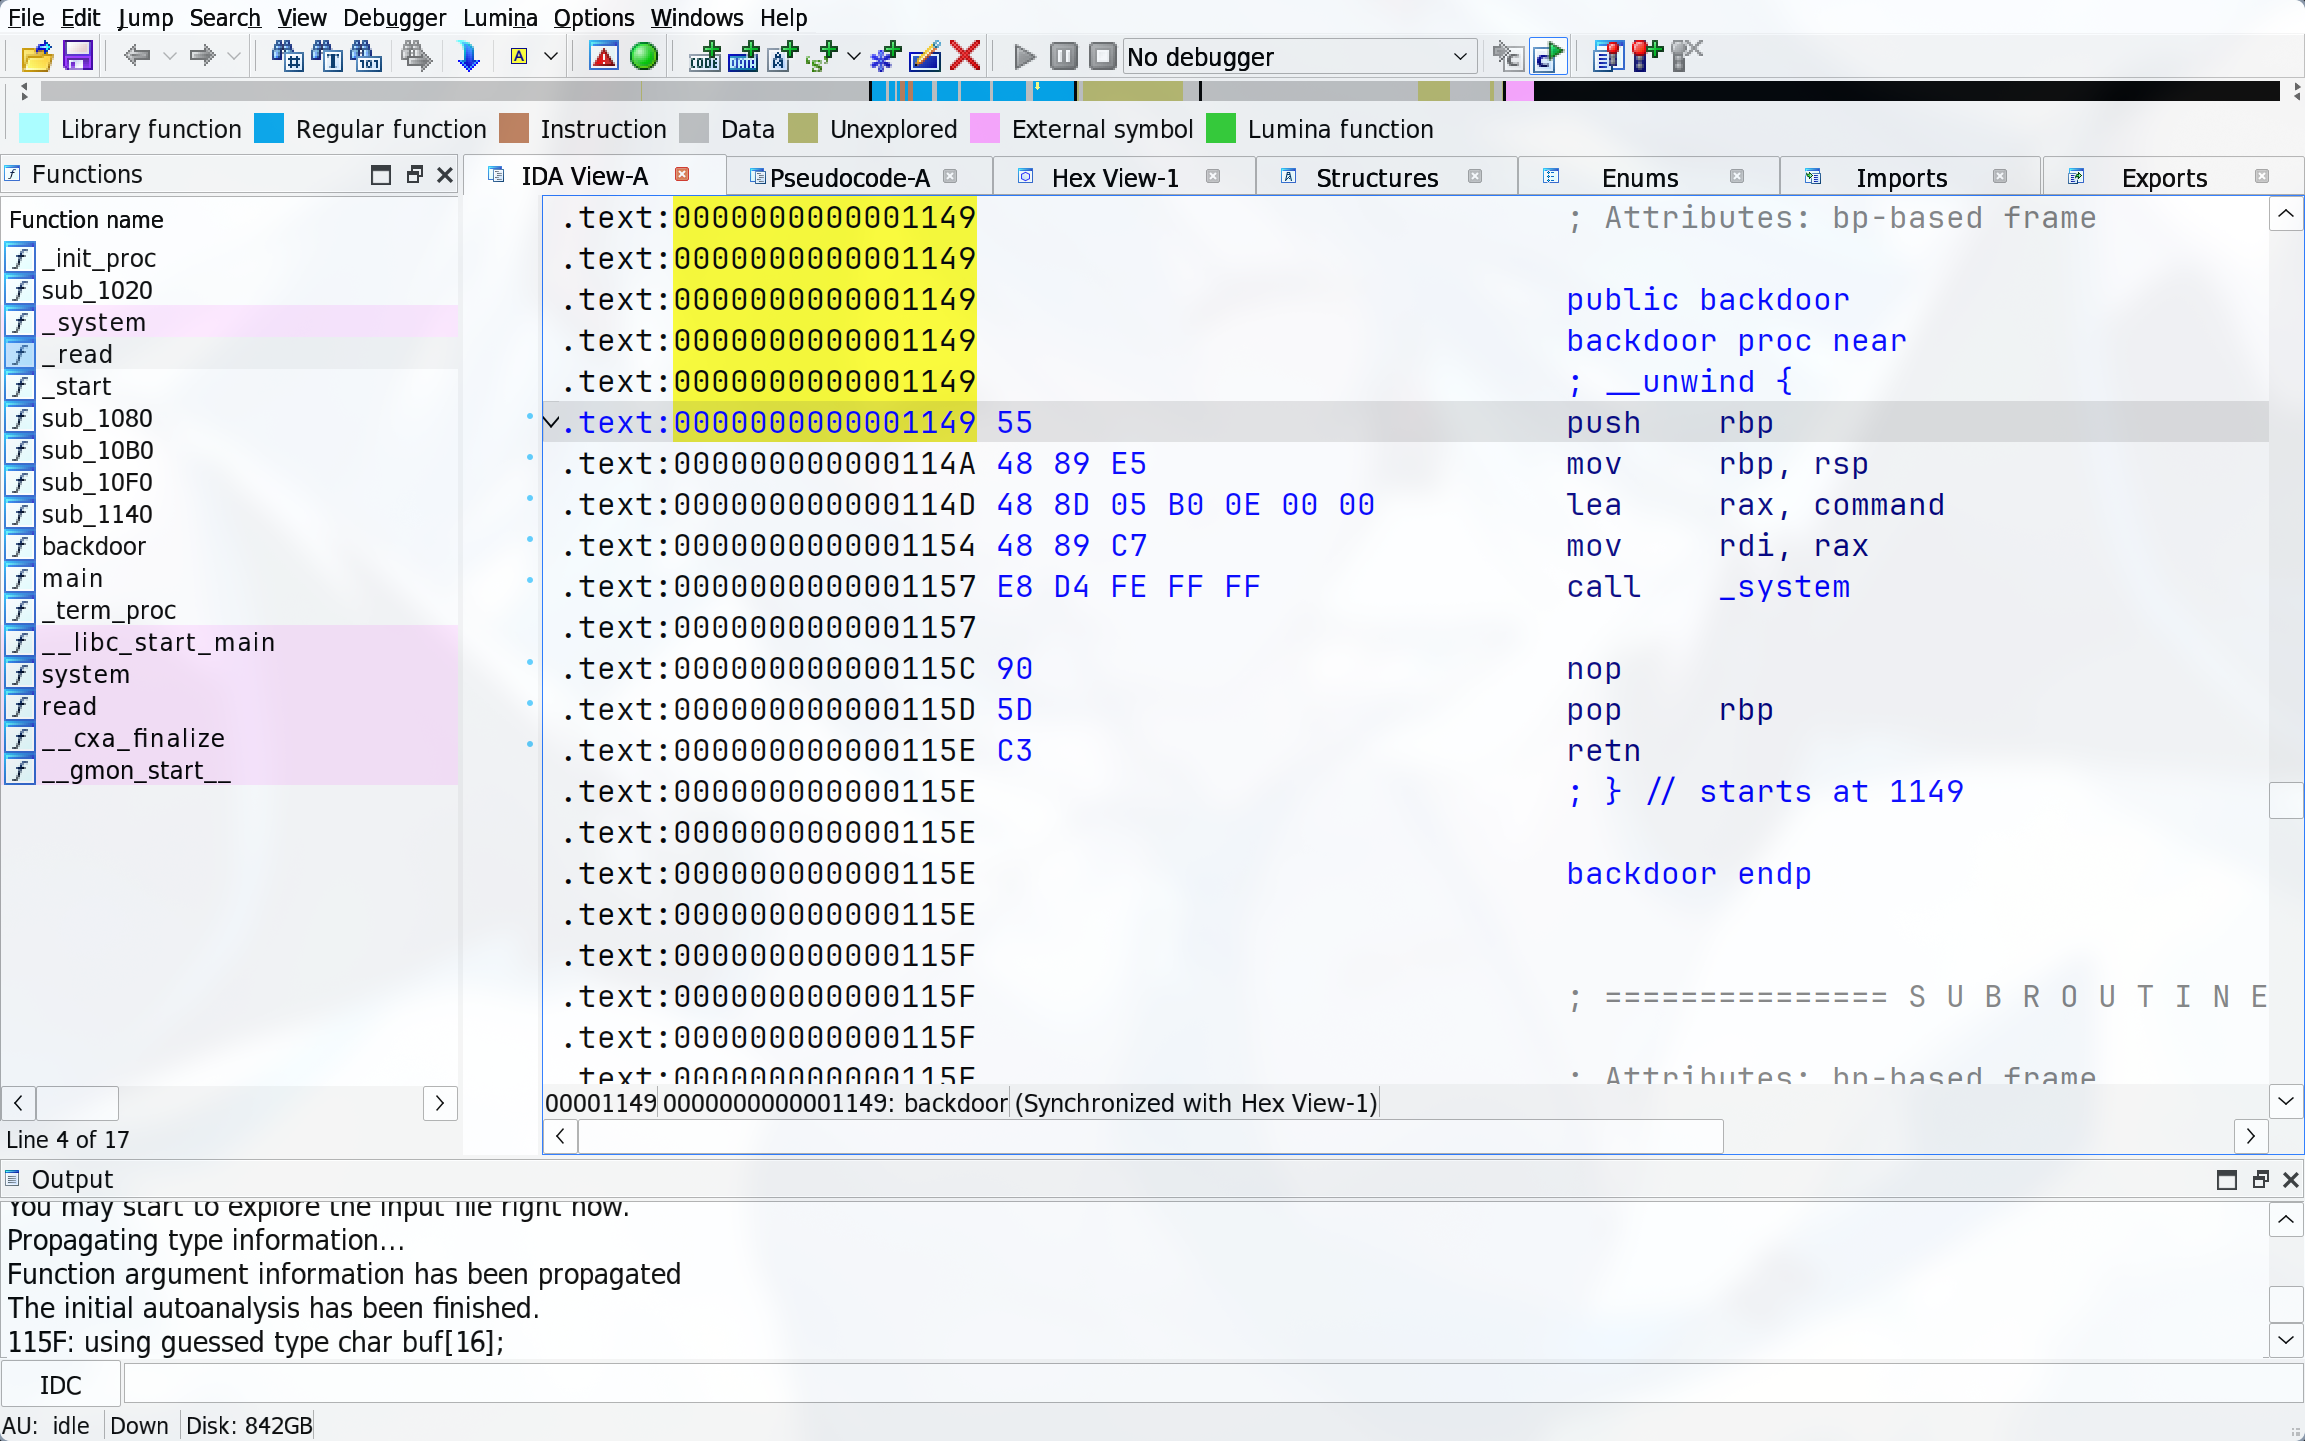Click the open file folder icon
Viewport: 2305px width, 1441px height.
point(37,56)
